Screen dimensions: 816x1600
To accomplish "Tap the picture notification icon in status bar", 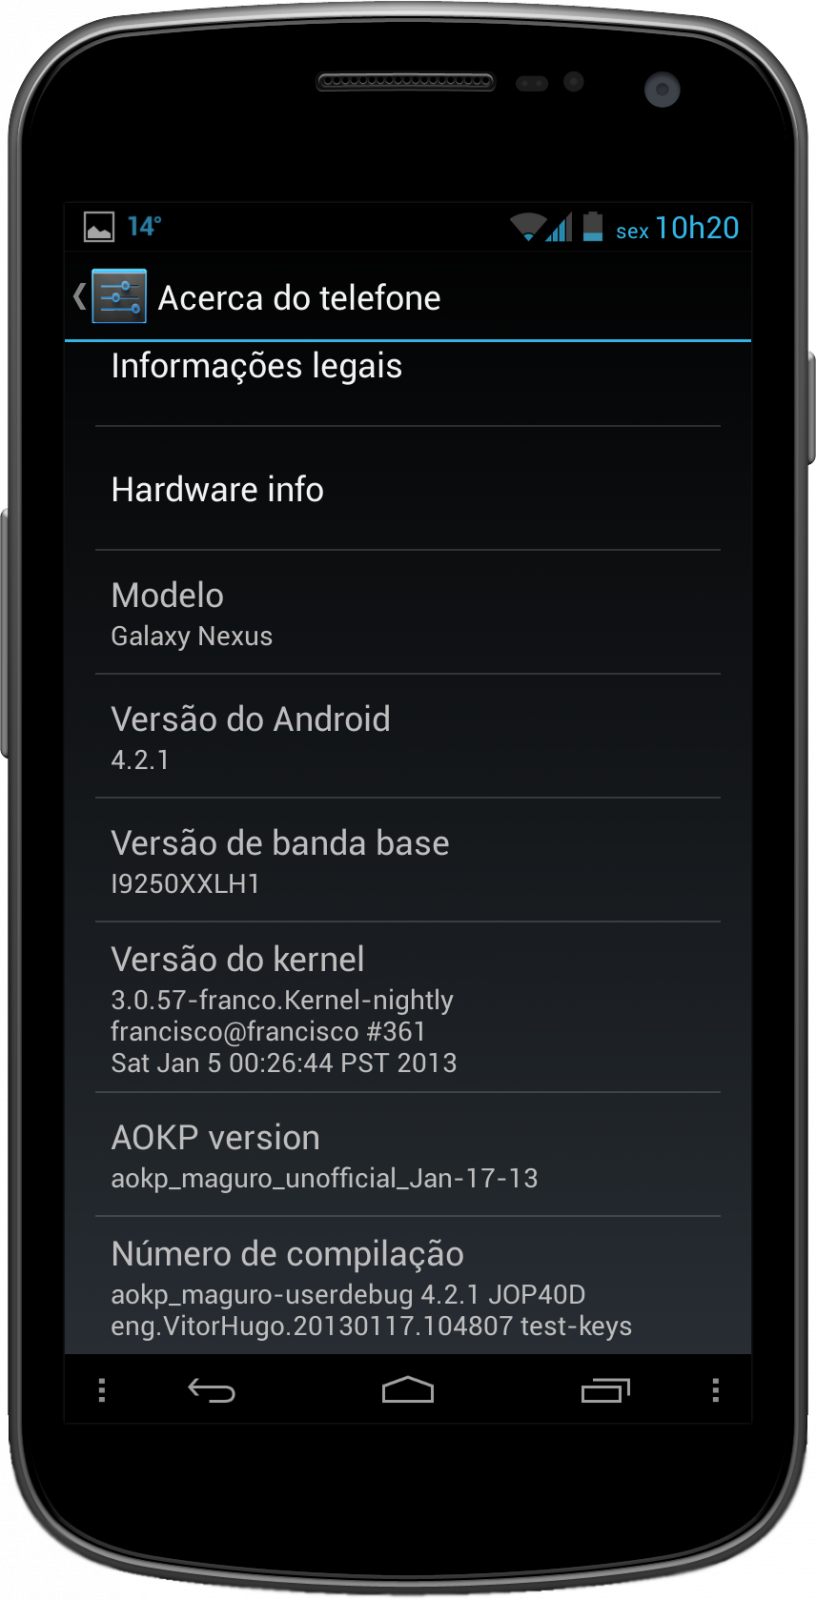I will [x=98, y=227].
